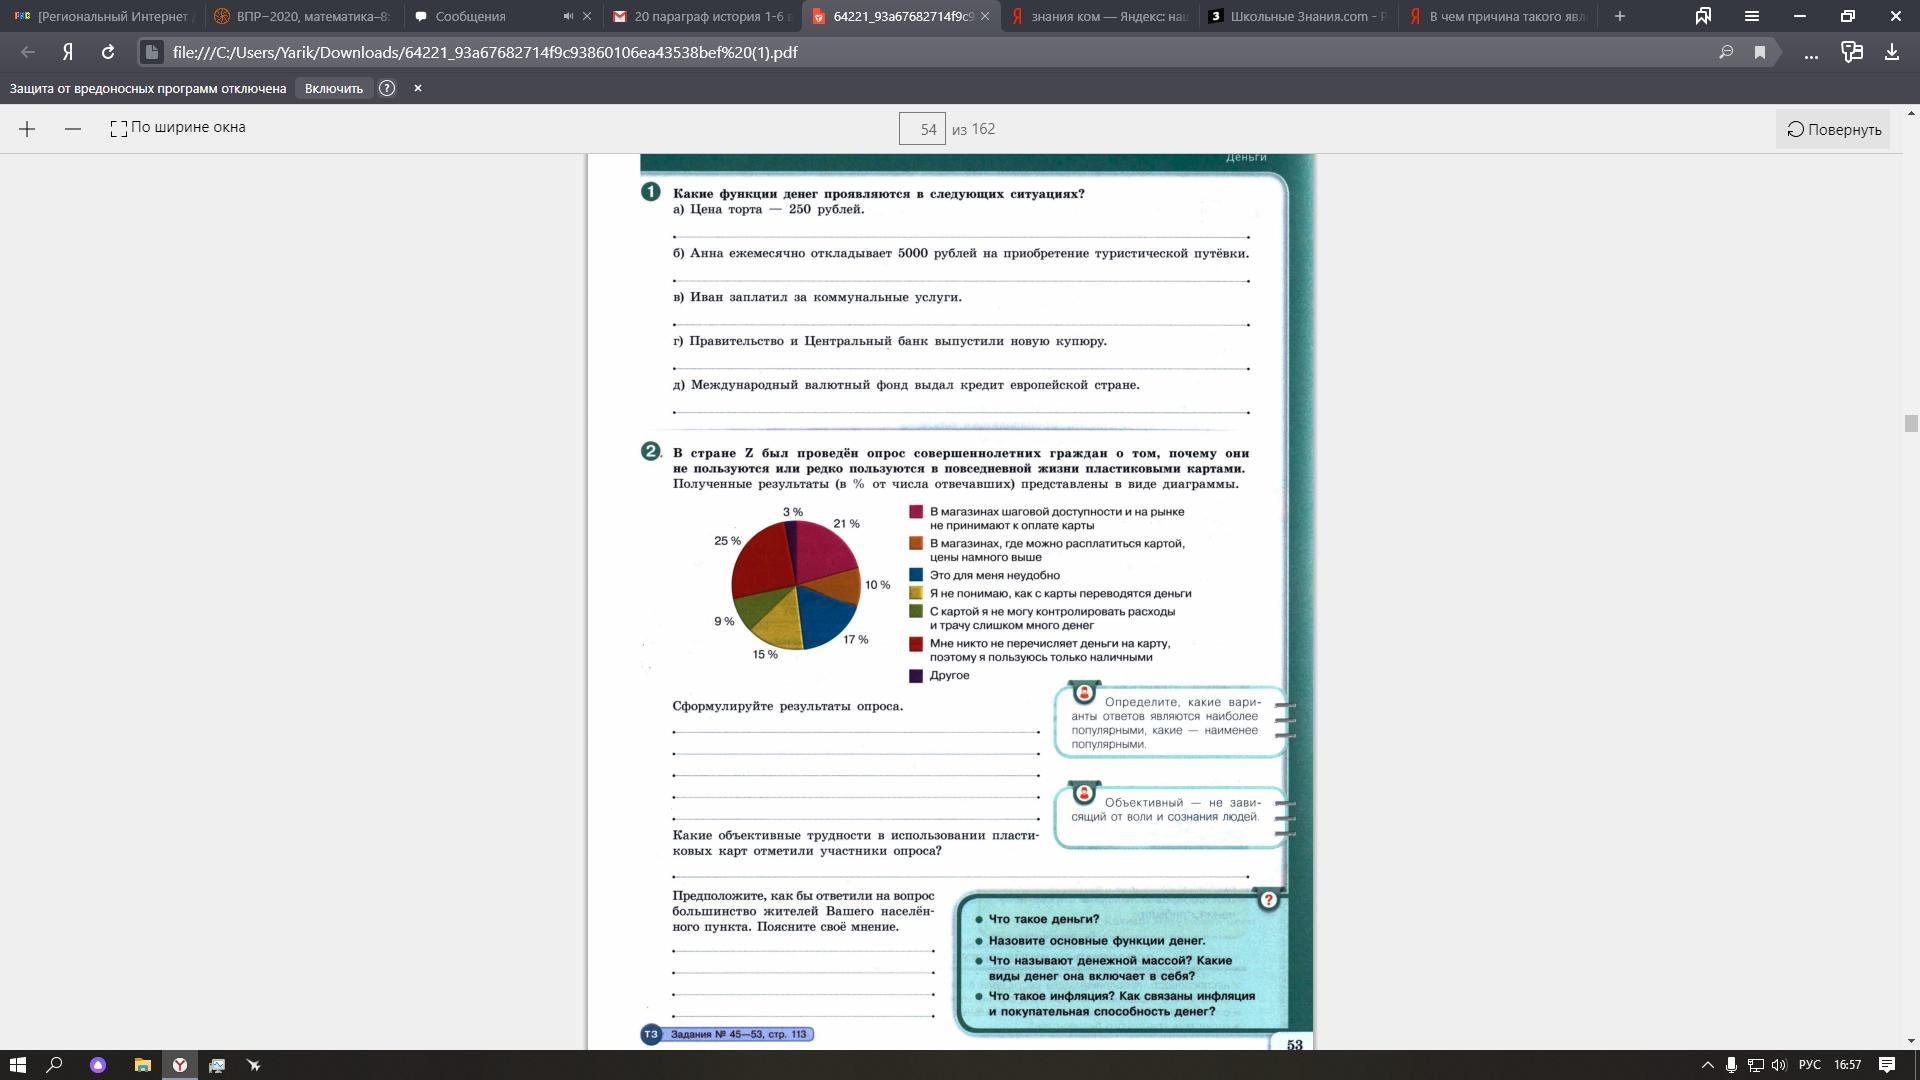Open the volume tray icon
This screenshot has height=1080, width=1920.
[1779, 1065]
